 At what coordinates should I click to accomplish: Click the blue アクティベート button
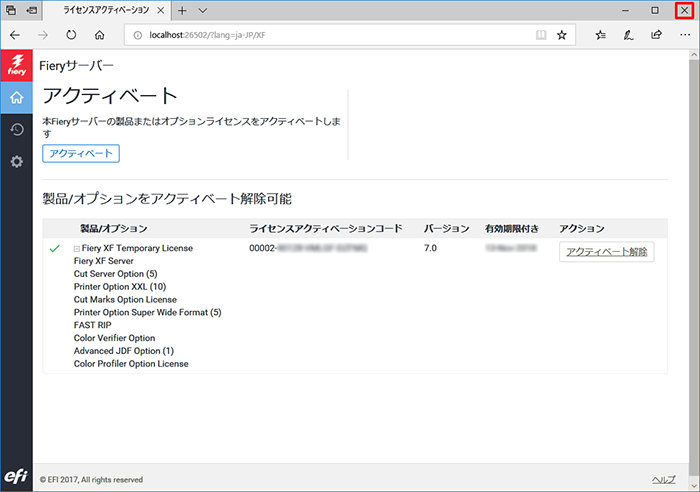pos(81,154)
